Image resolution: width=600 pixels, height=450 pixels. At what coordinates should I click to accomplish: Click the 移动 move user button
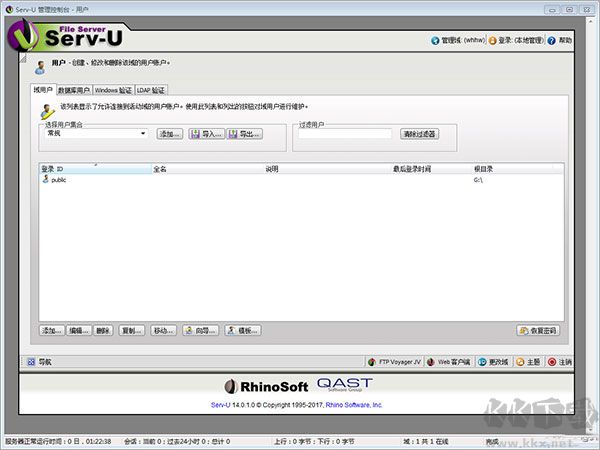point(164,331)
